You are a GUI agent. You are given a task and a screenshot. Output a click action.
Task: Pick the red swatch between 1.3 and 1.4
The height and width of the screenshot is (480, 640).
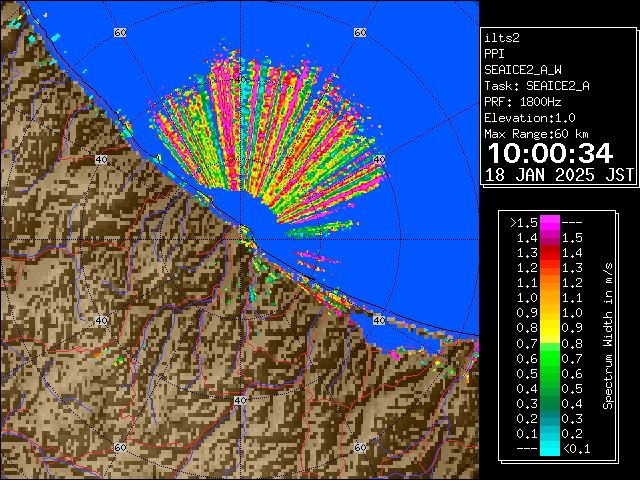pyautogui.click(x=550, y=253)
